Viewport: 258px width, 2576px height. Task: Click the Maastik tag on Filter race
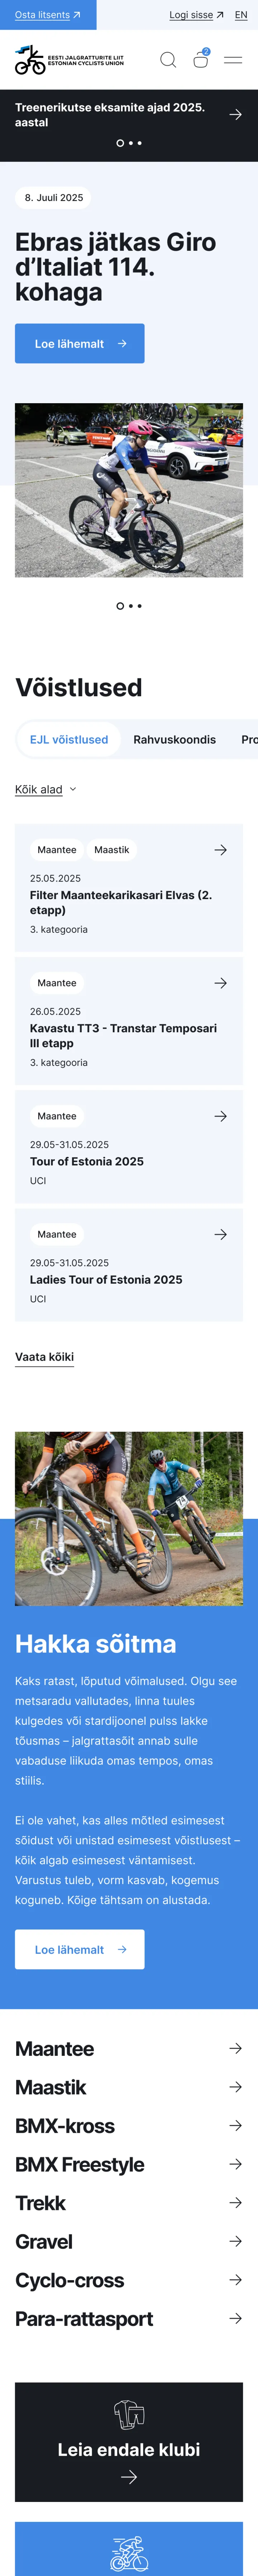(112, 850)
